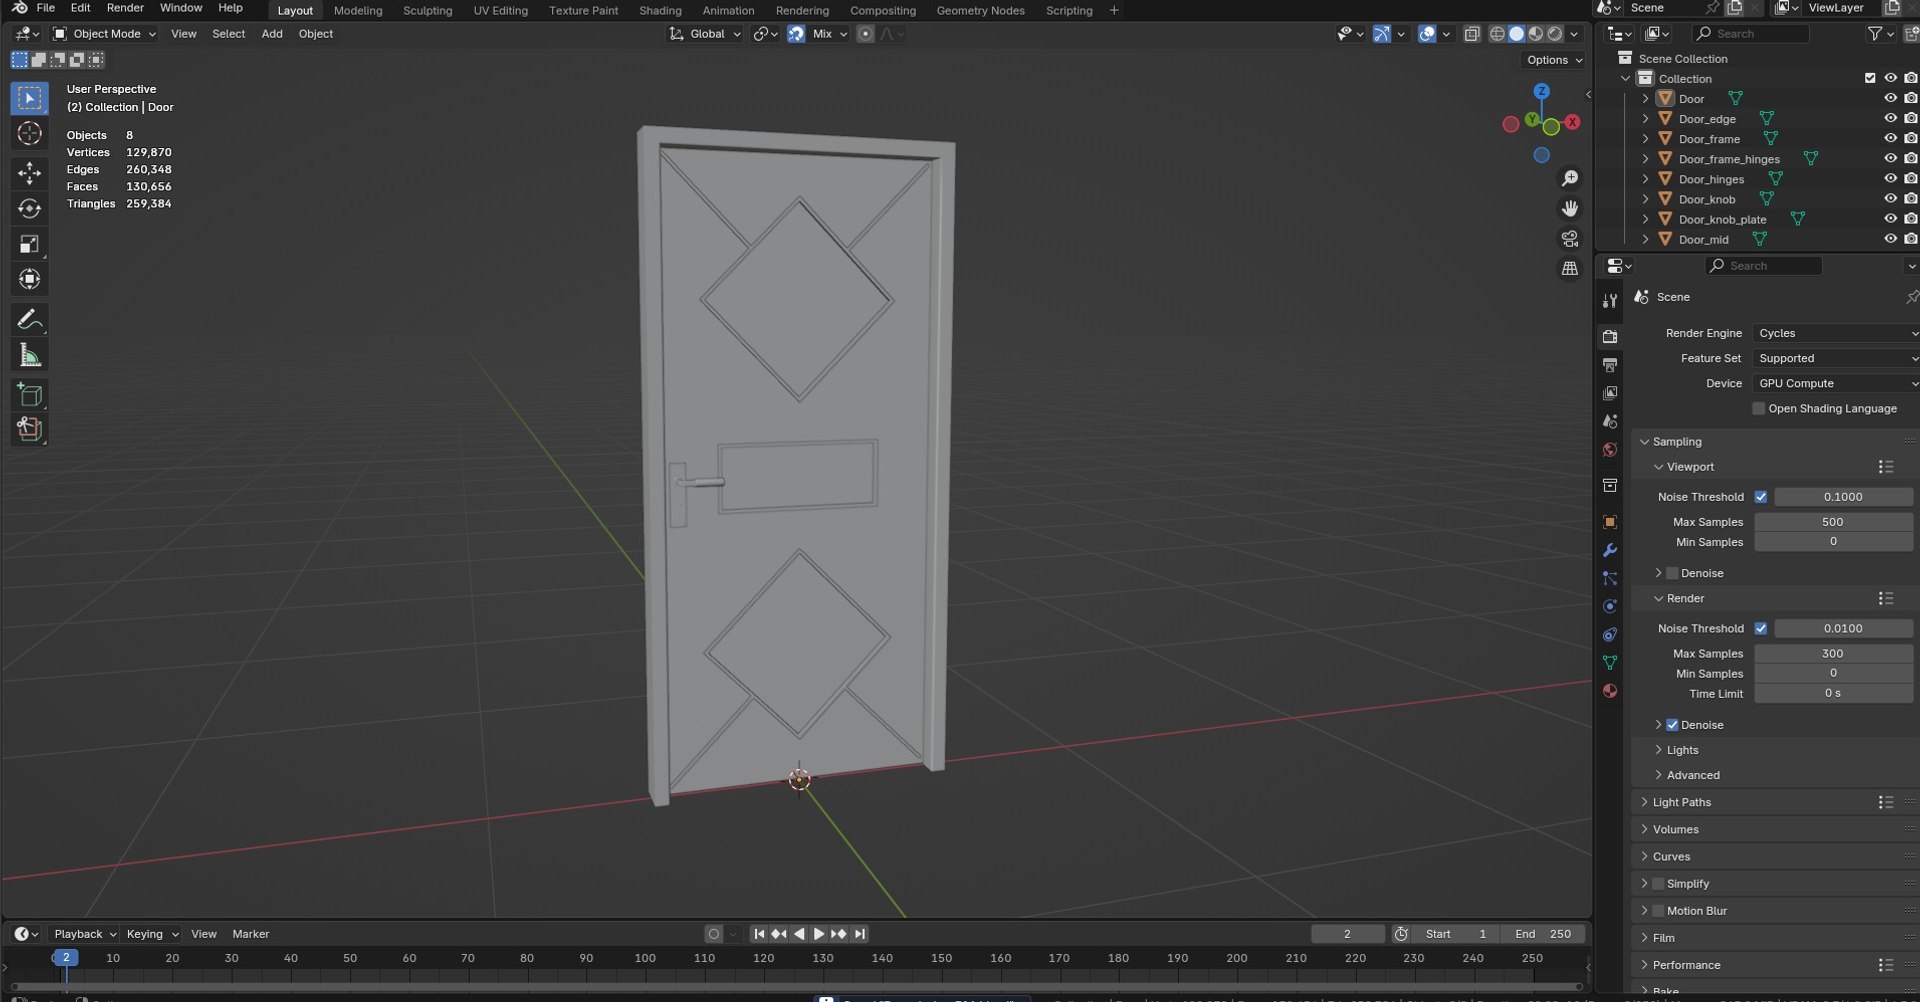Activate the Rotate tool

[29, 208]
